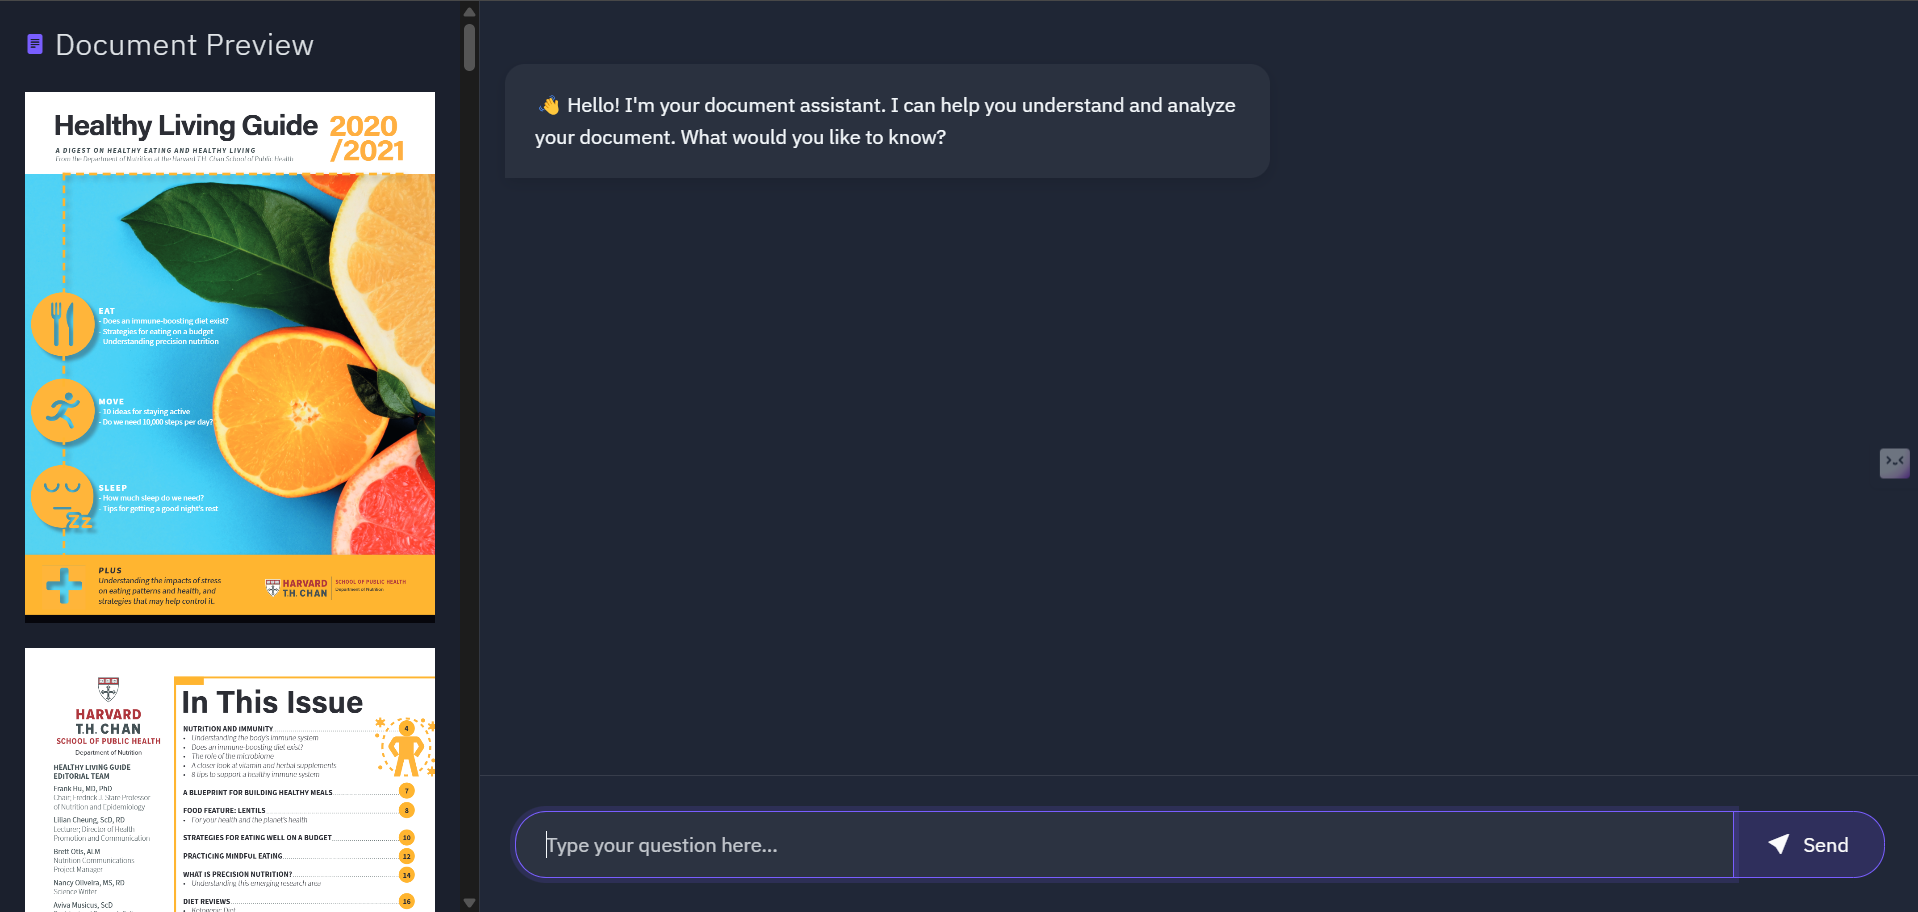This screenshot has width=1918, height=912.
Task: Click the purple Document Preview panel icon
Action: pos(35,43)
